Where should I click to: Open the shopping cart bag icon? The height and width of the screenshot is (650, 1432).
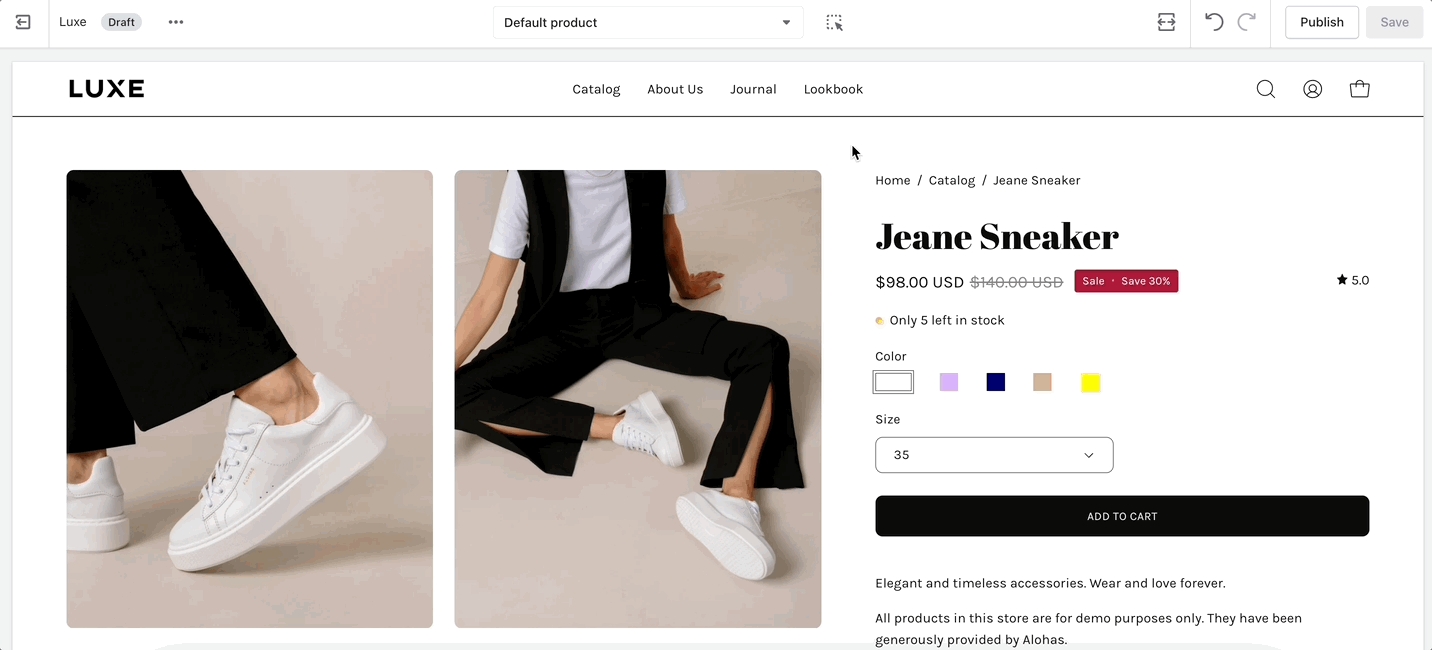click(x=1359, y=89)
